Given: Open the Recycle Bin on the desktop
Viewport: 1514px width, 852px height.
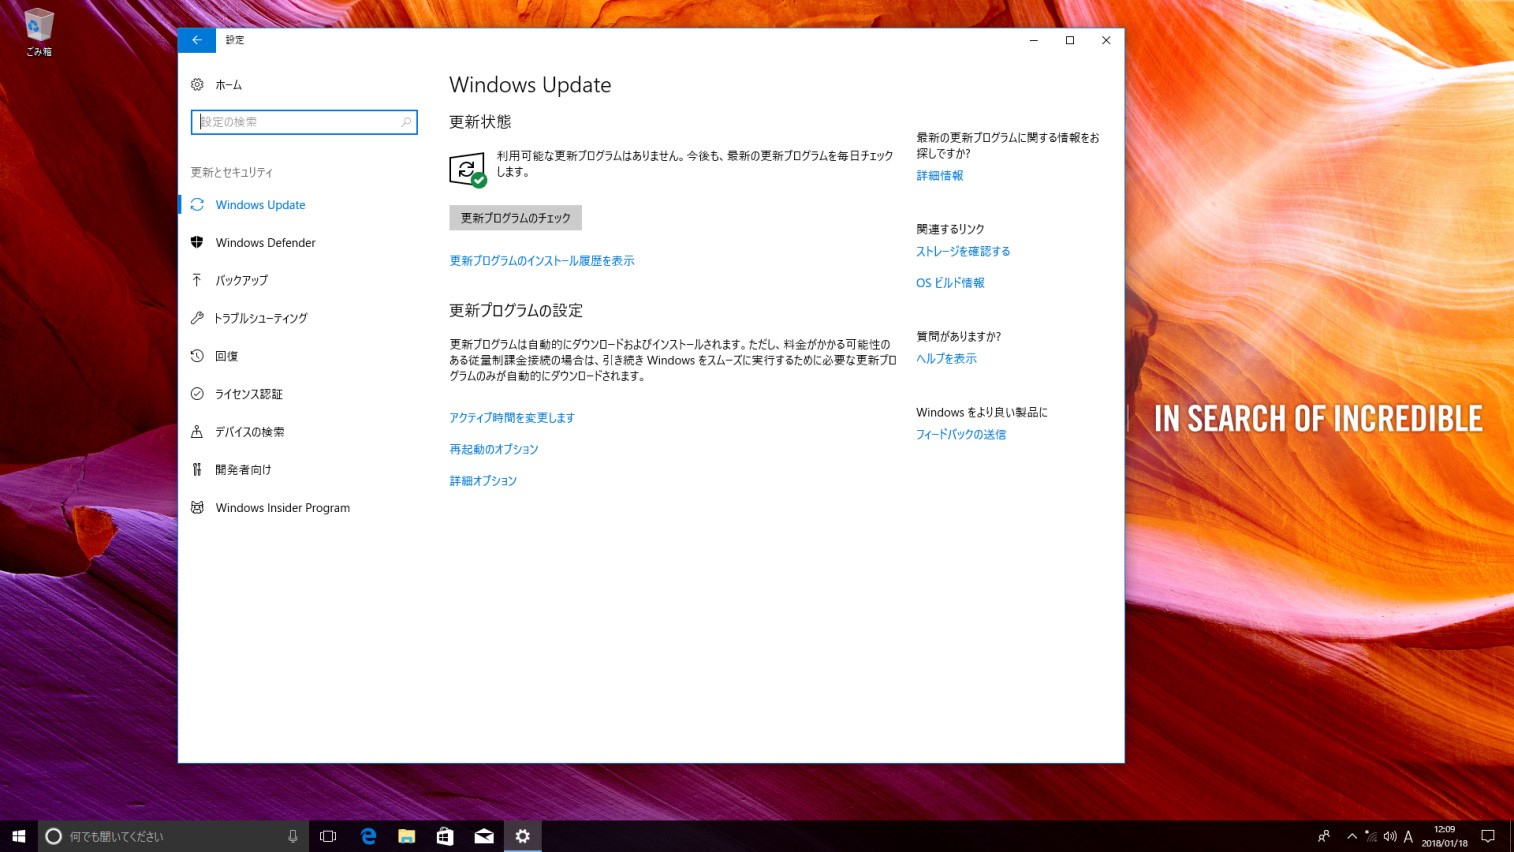Looking at the screenshot, I should pyautogui.click(x=39, y=32).
